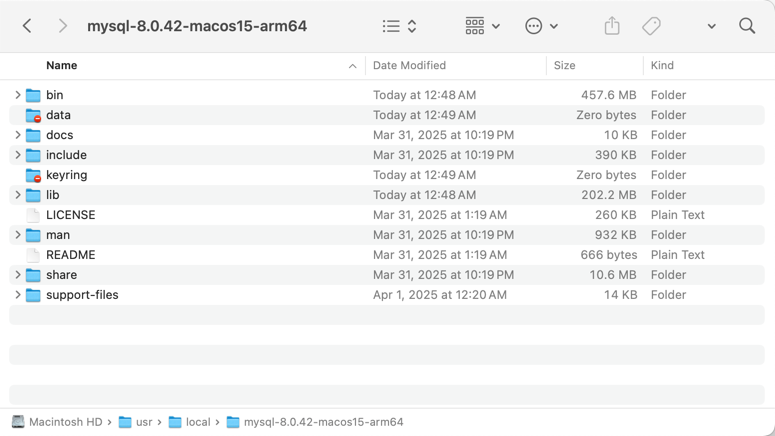Click the Forward navigation arrow

point(62,26)
